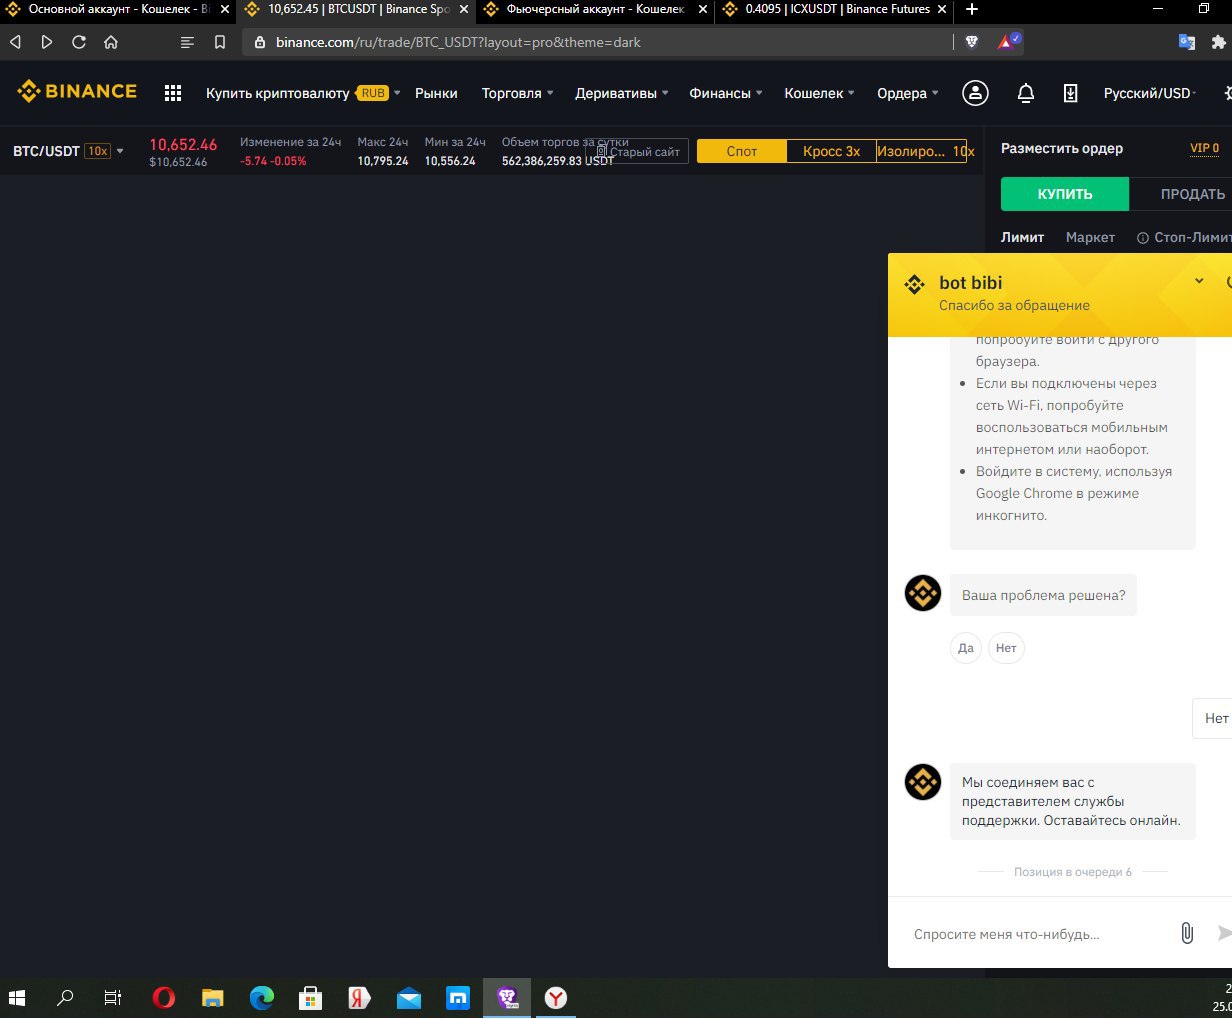1232x1019 pixels.
Task: Collapse the bot bibi chat window
Action: pyautogui.click(x=1199, y=281)
